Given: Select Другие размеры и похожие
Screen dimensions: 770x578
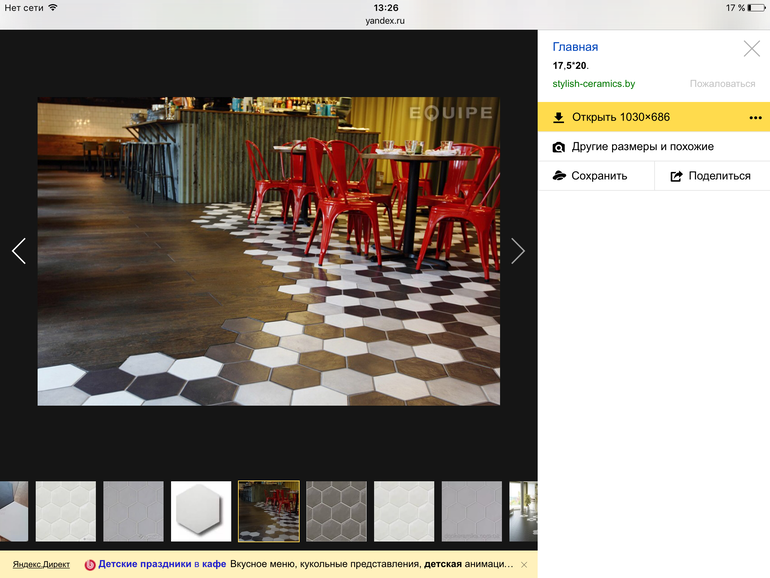Looking at the screenshot, I should click(642, 147).
